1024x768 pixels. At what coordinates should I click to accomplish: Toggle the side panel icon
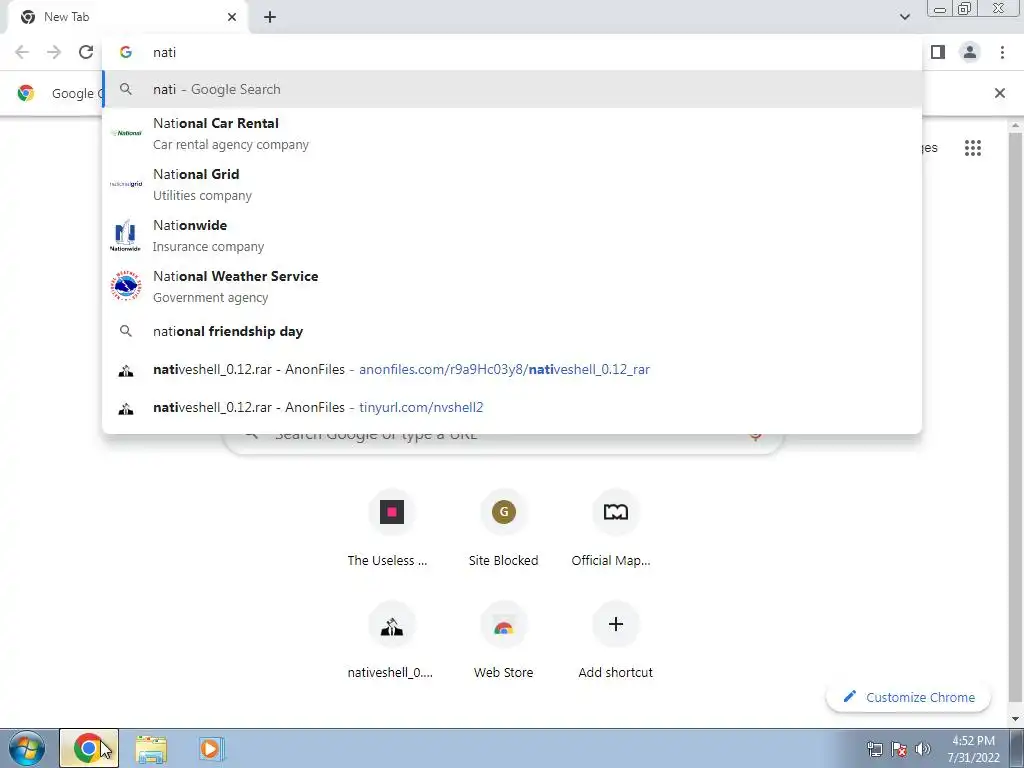pyautogui.click(x=938, y=52)
